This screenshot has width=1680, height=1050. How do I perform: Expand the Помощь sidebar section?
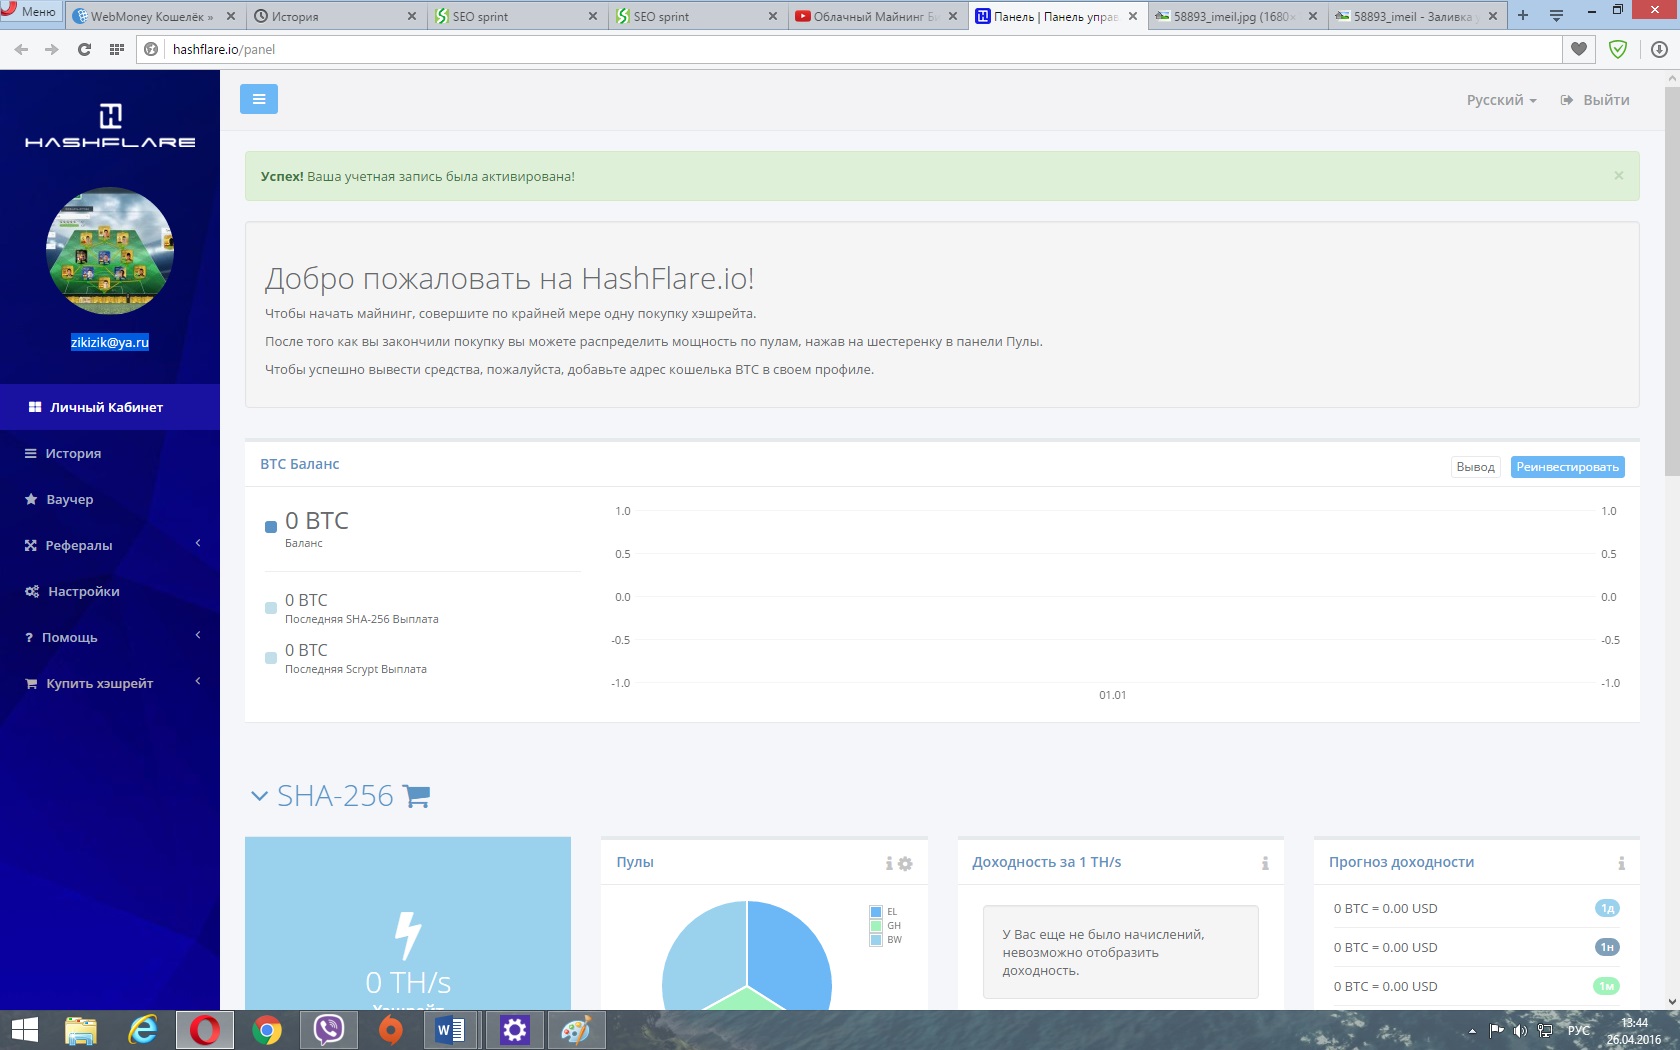(x=110, y=637)
